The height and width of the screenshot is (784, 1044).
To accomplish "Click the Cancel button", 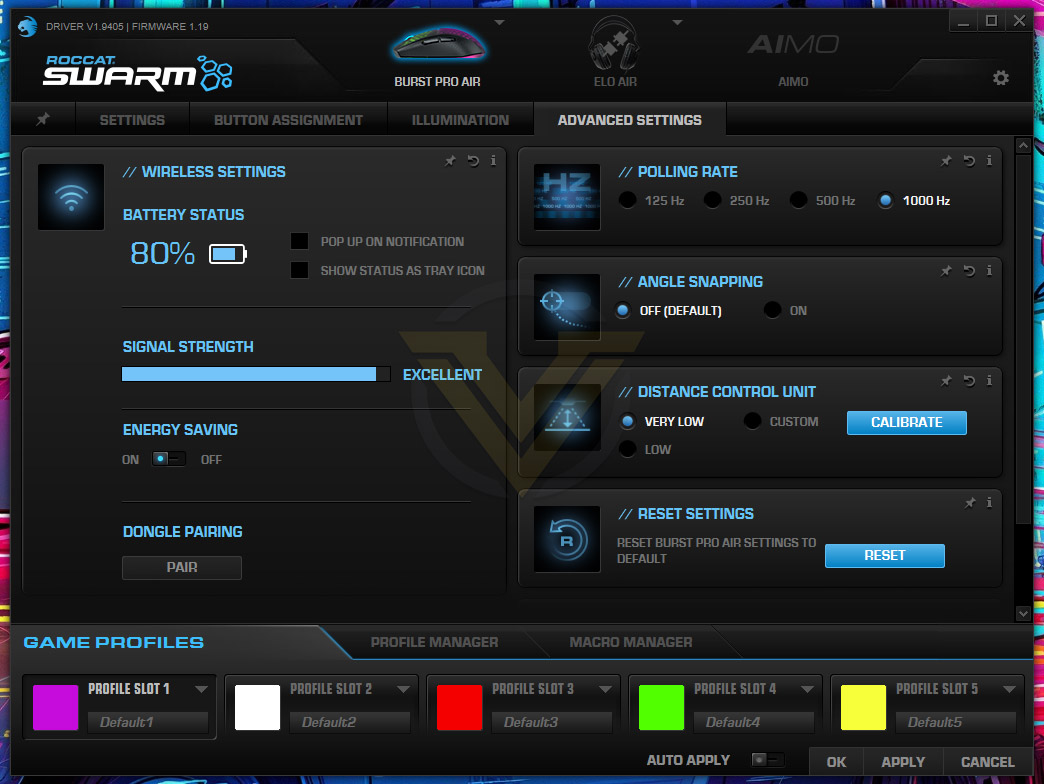I will click(987, 761).
